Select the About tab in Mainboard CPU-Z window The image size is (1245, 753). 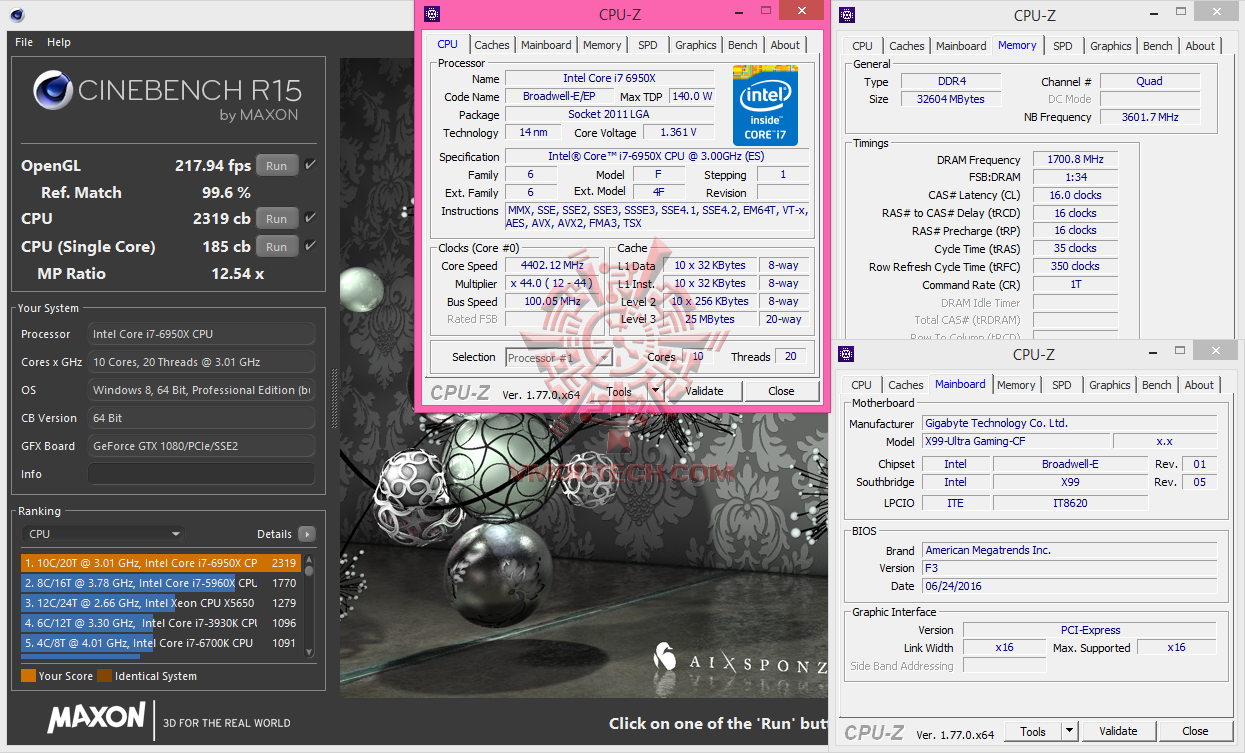tap(1199, 385)
